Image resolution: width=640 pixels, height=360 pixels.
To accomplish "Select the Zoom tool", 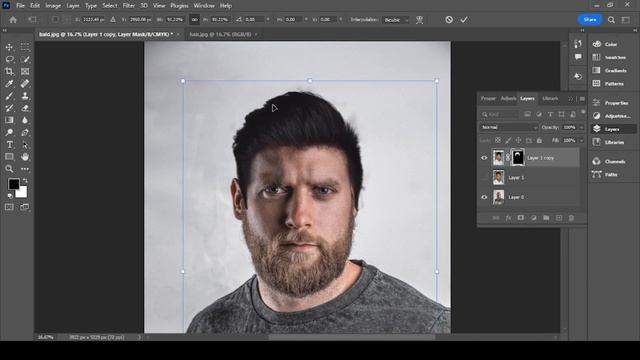I will pos(9,169).
